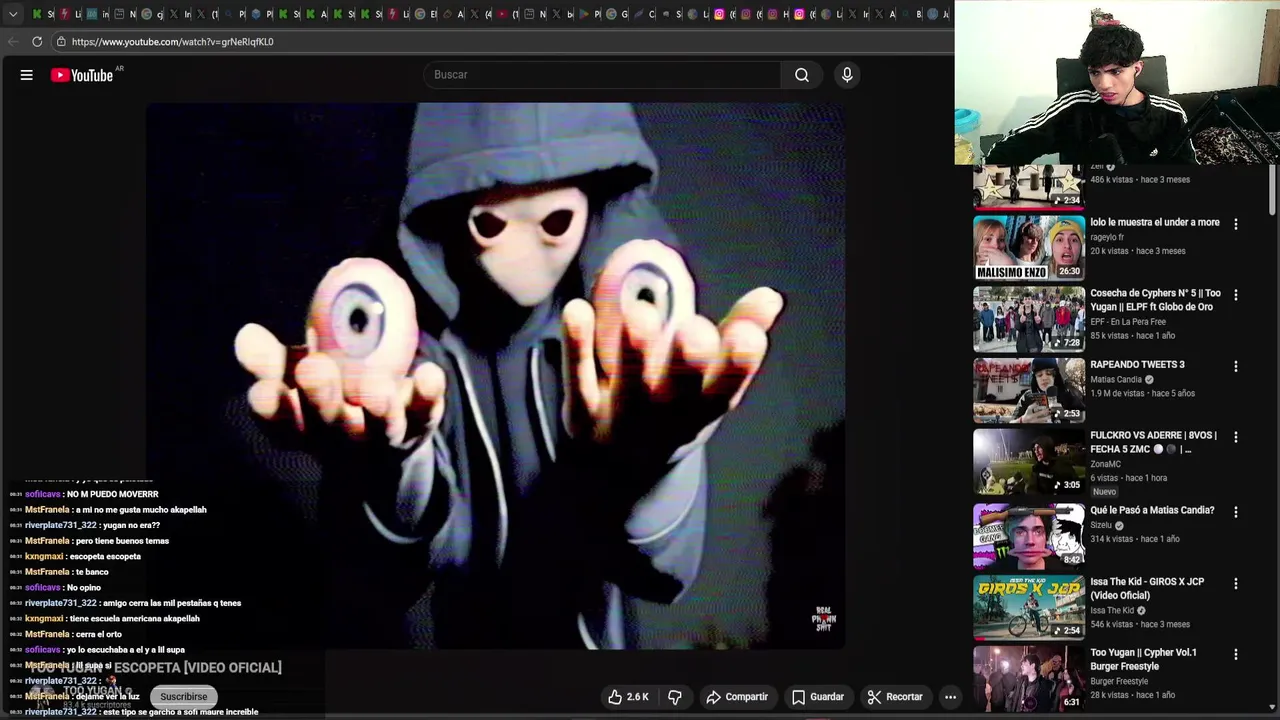Click chat message 'escopeta escopeta'
This screenshot has width=1280, height=720.
105,556
